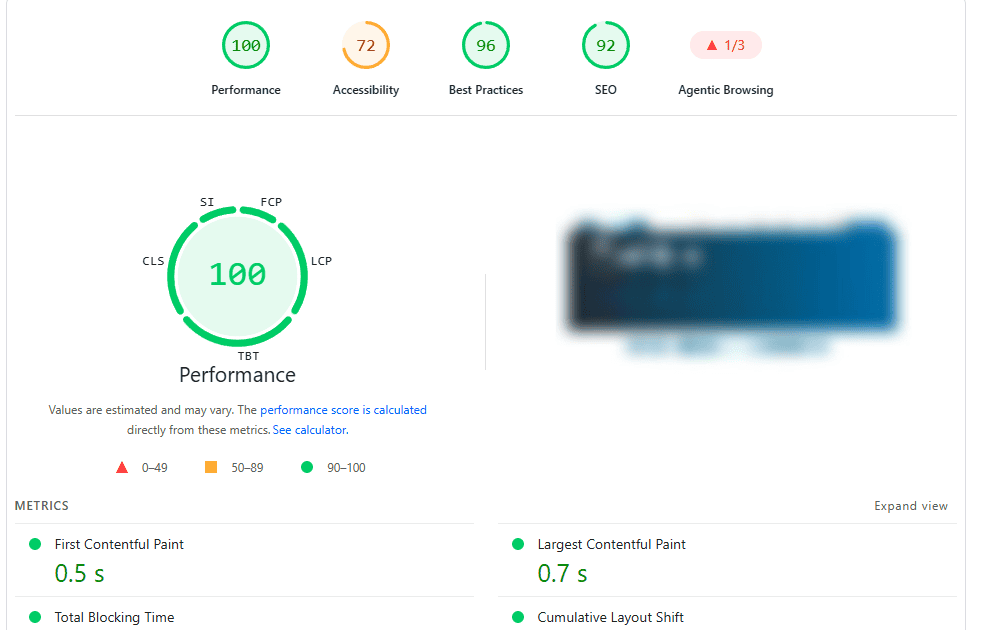Click the large 100 performance gauge
The width and height of the screenshot is (983, 630).
(x=238, y=276)
